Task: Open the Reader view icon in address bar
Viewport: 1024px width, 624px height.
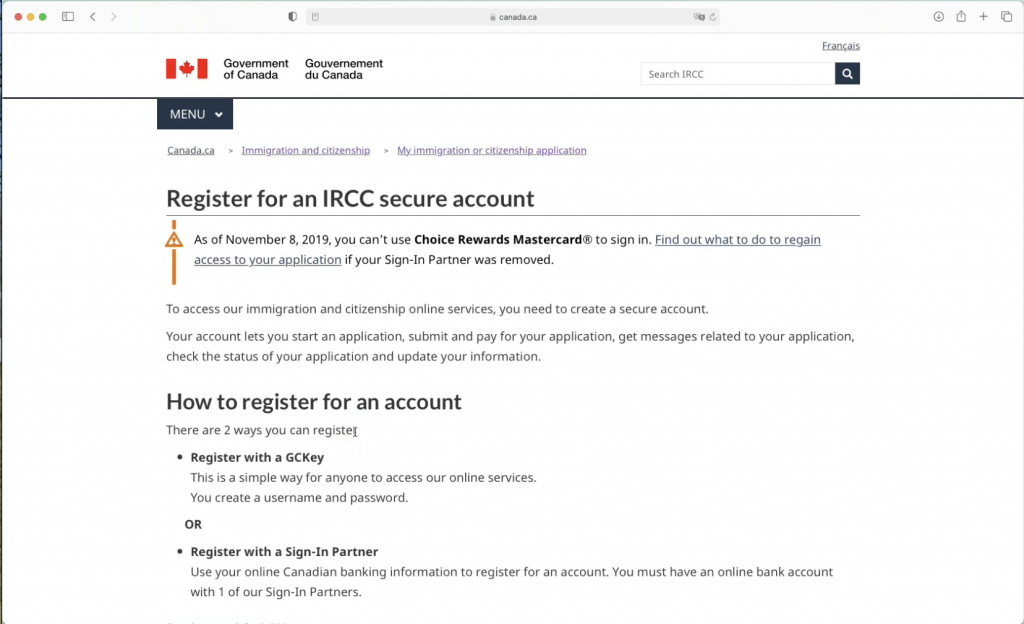Action: 315,17
